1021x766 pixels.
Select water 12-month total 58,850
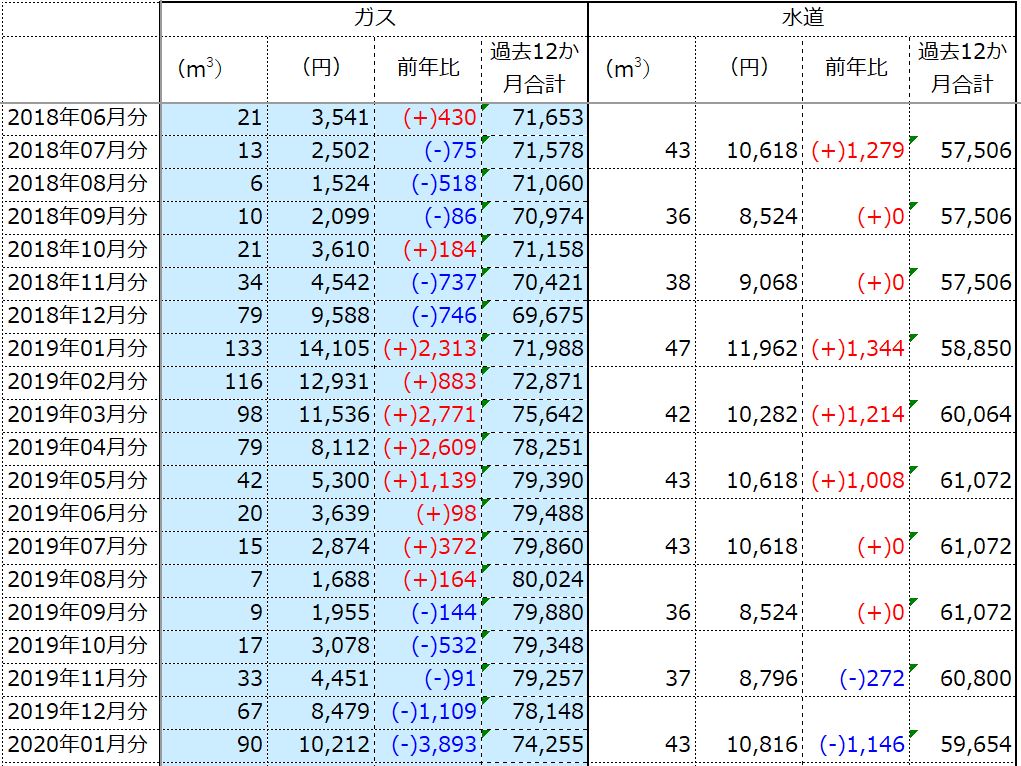(x=963, y=350)
